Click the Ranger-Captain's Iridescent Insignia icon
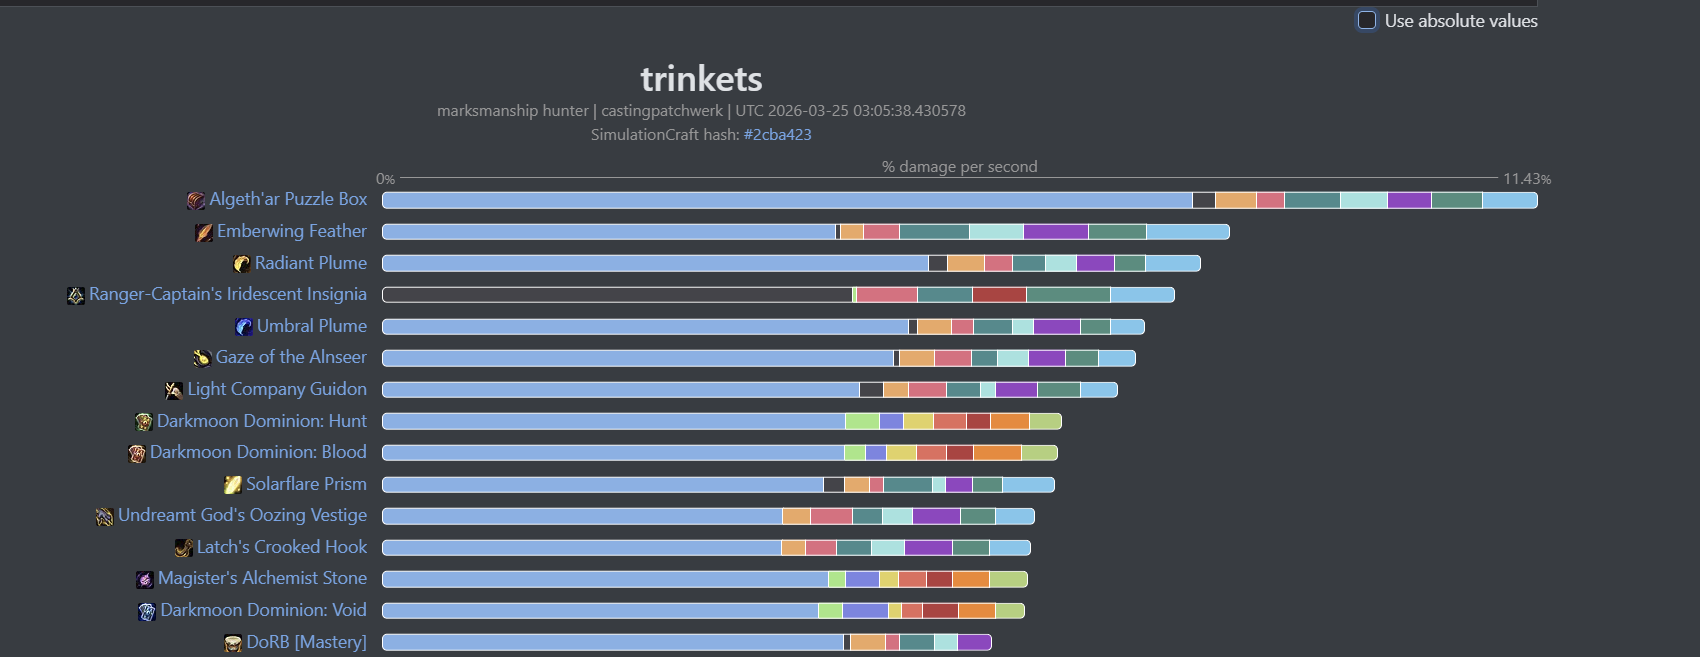Screen dimensions: 1700x657 (76, 295)
